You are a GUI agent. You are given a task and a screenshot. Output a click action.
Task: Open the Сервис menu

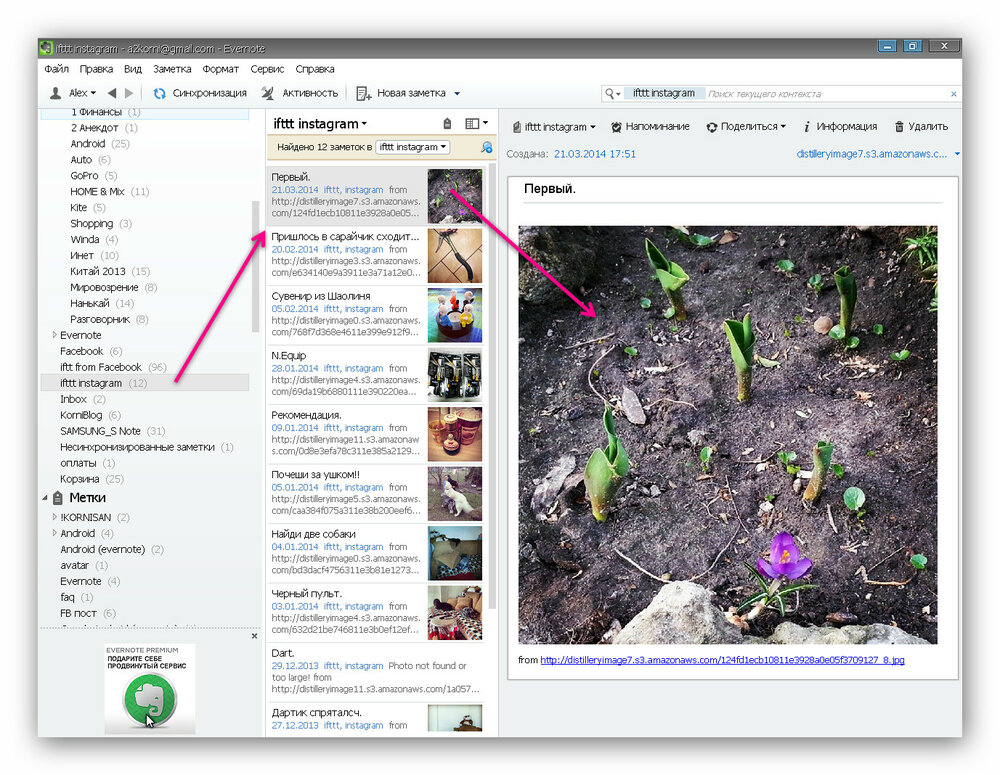click(x=267, y=69)
